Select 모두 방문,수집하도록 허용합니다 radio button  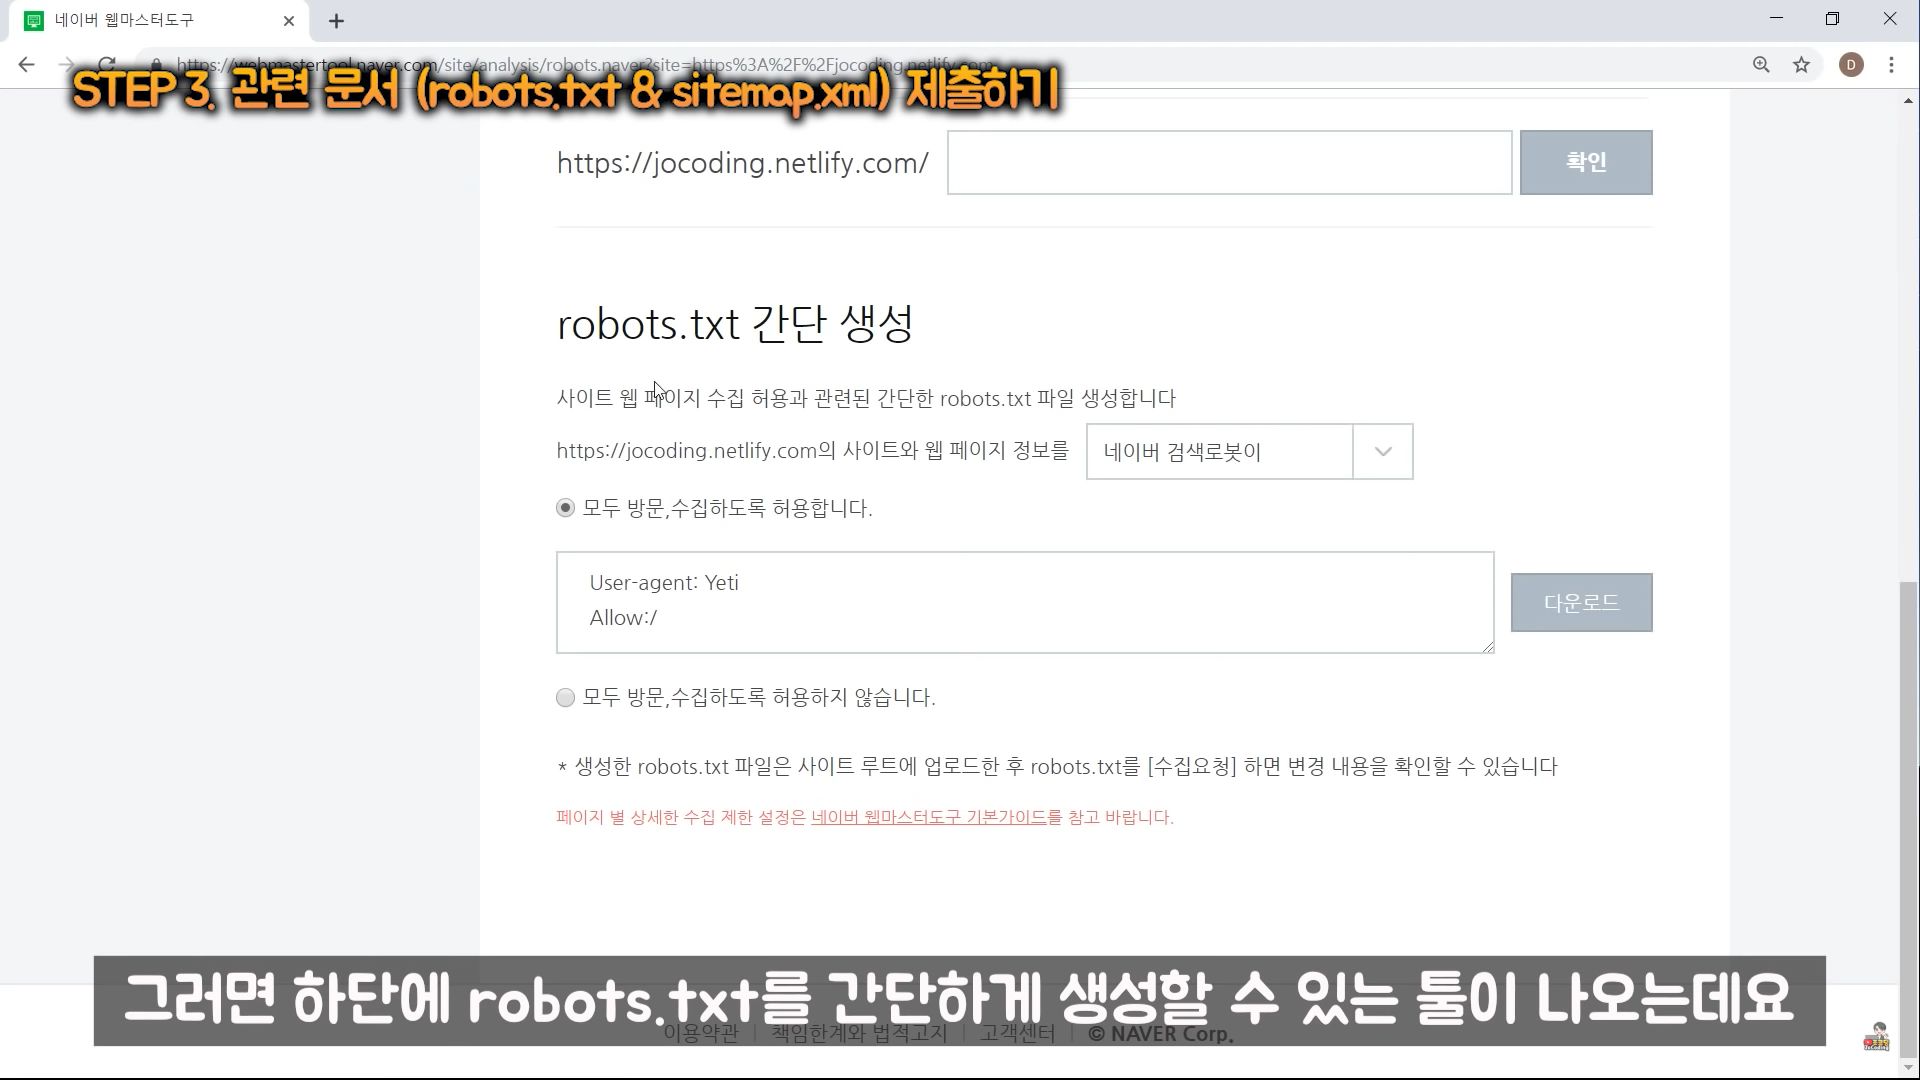click(565, 508)
